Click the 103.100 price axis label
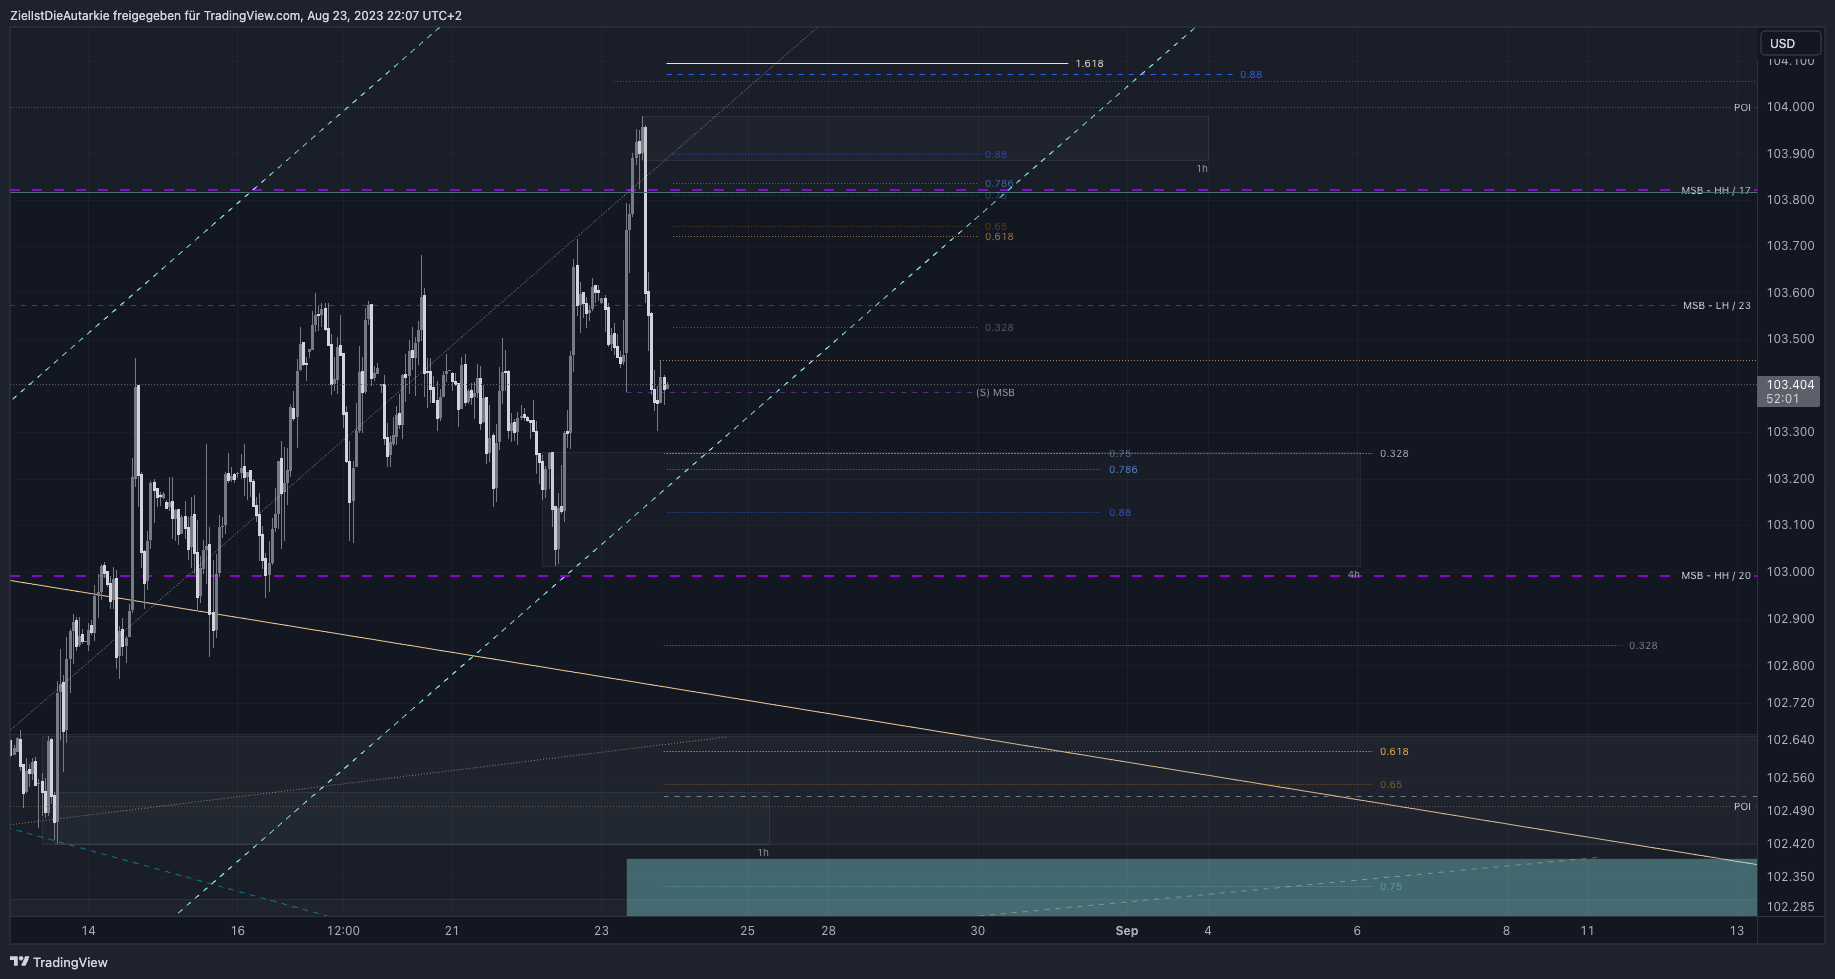 (1790, 524)
